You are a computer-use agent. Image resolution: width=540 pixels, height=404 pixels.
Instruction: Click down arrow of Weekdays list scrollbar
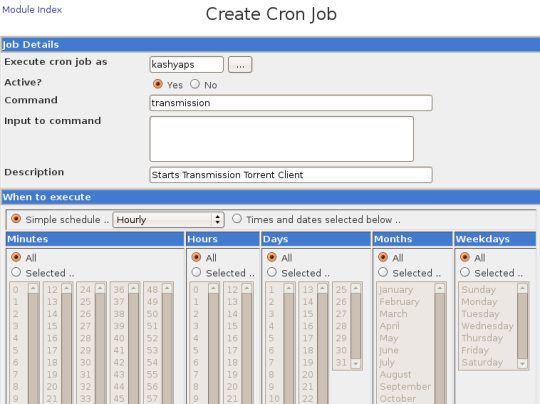pyautogui.click(x=522, y=364)
